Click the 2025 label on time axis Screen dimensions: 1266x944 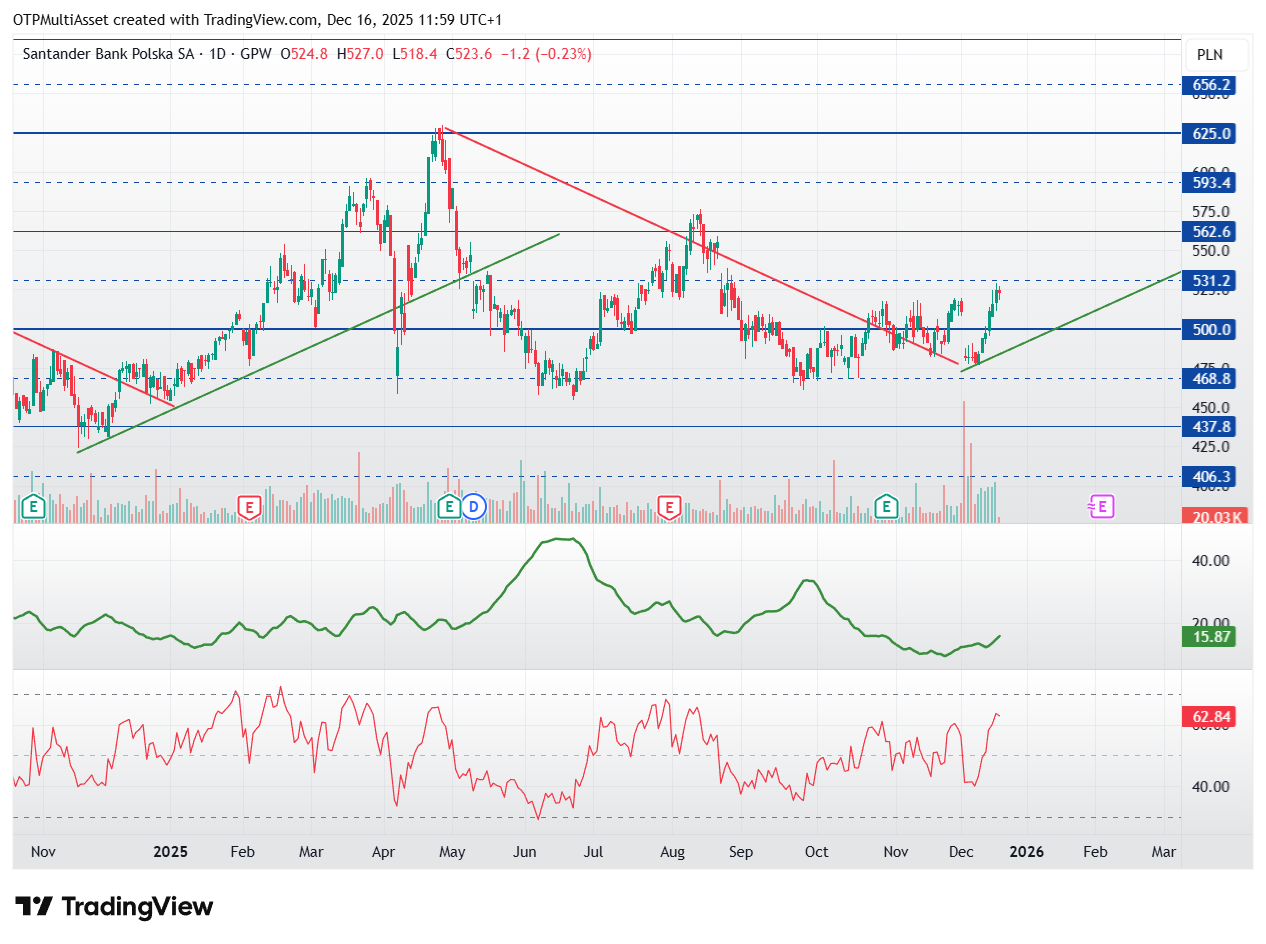click(171, 852)
